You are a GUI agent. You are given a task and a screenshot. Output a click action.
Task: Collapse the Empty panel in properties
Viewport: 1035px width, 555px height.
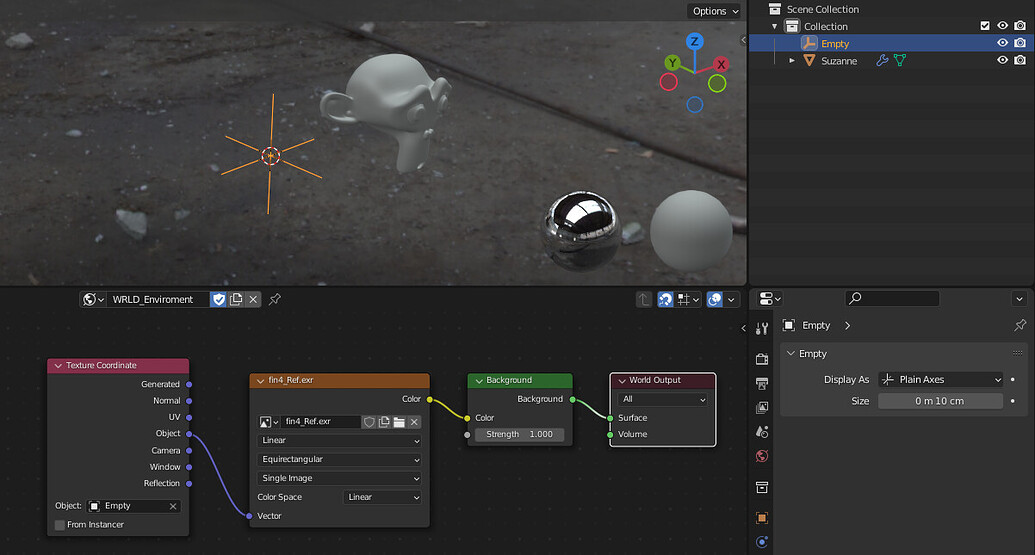pyautogui.click(x=791, y=354)
